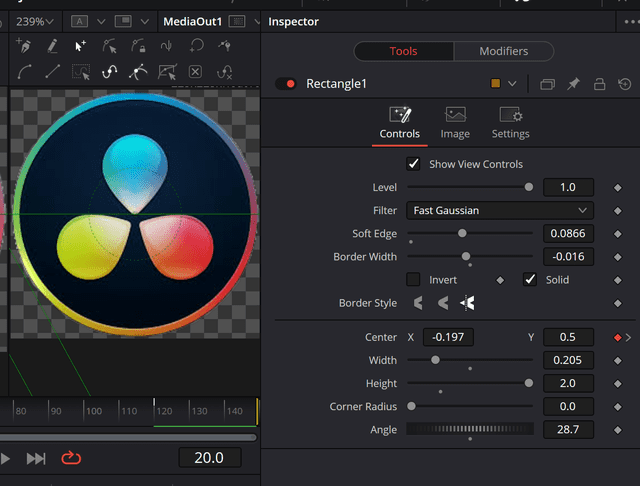Click the MediaOut1 viewer grid icon
640x486 pixels.
(237, 21)
